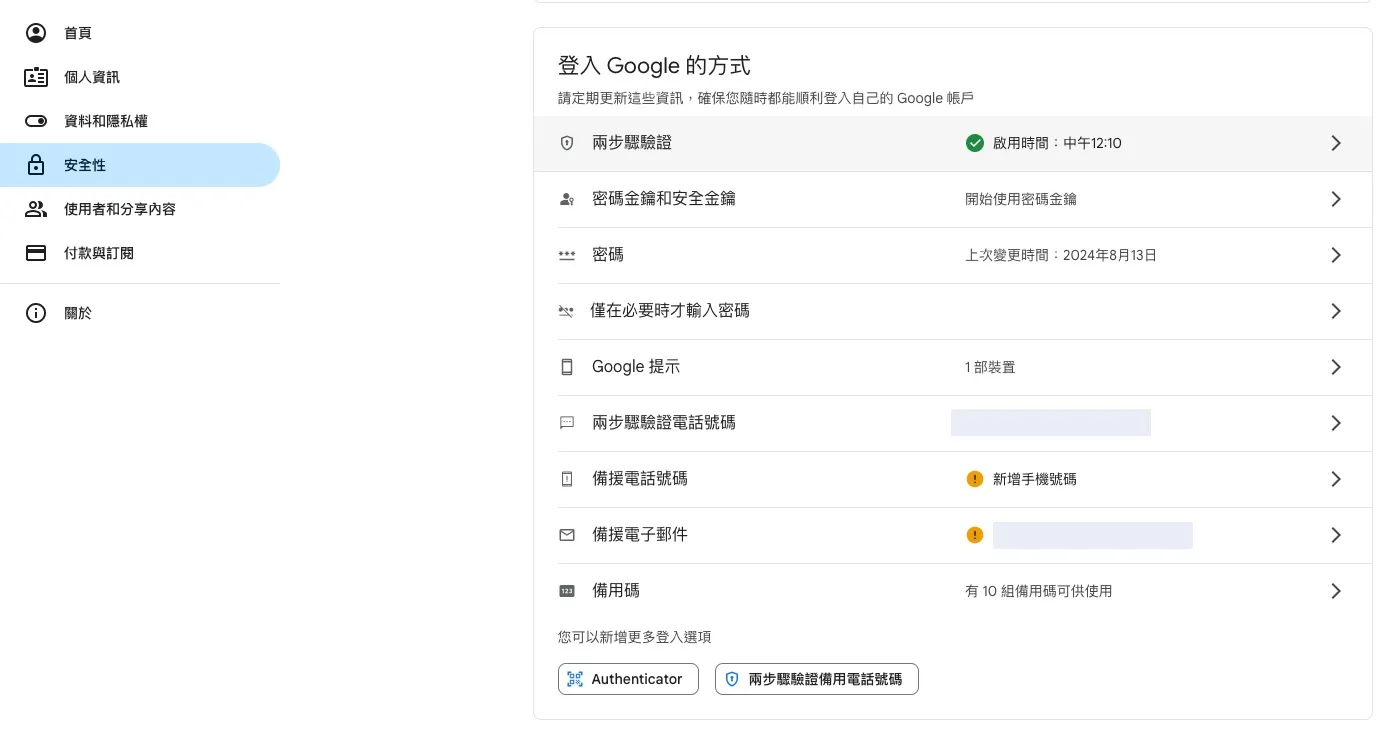Viewport: 1390px width, 730px height.
Task: Open the 密碼金鑰和安全金鑰 setting label
Action: click(664, 199)
